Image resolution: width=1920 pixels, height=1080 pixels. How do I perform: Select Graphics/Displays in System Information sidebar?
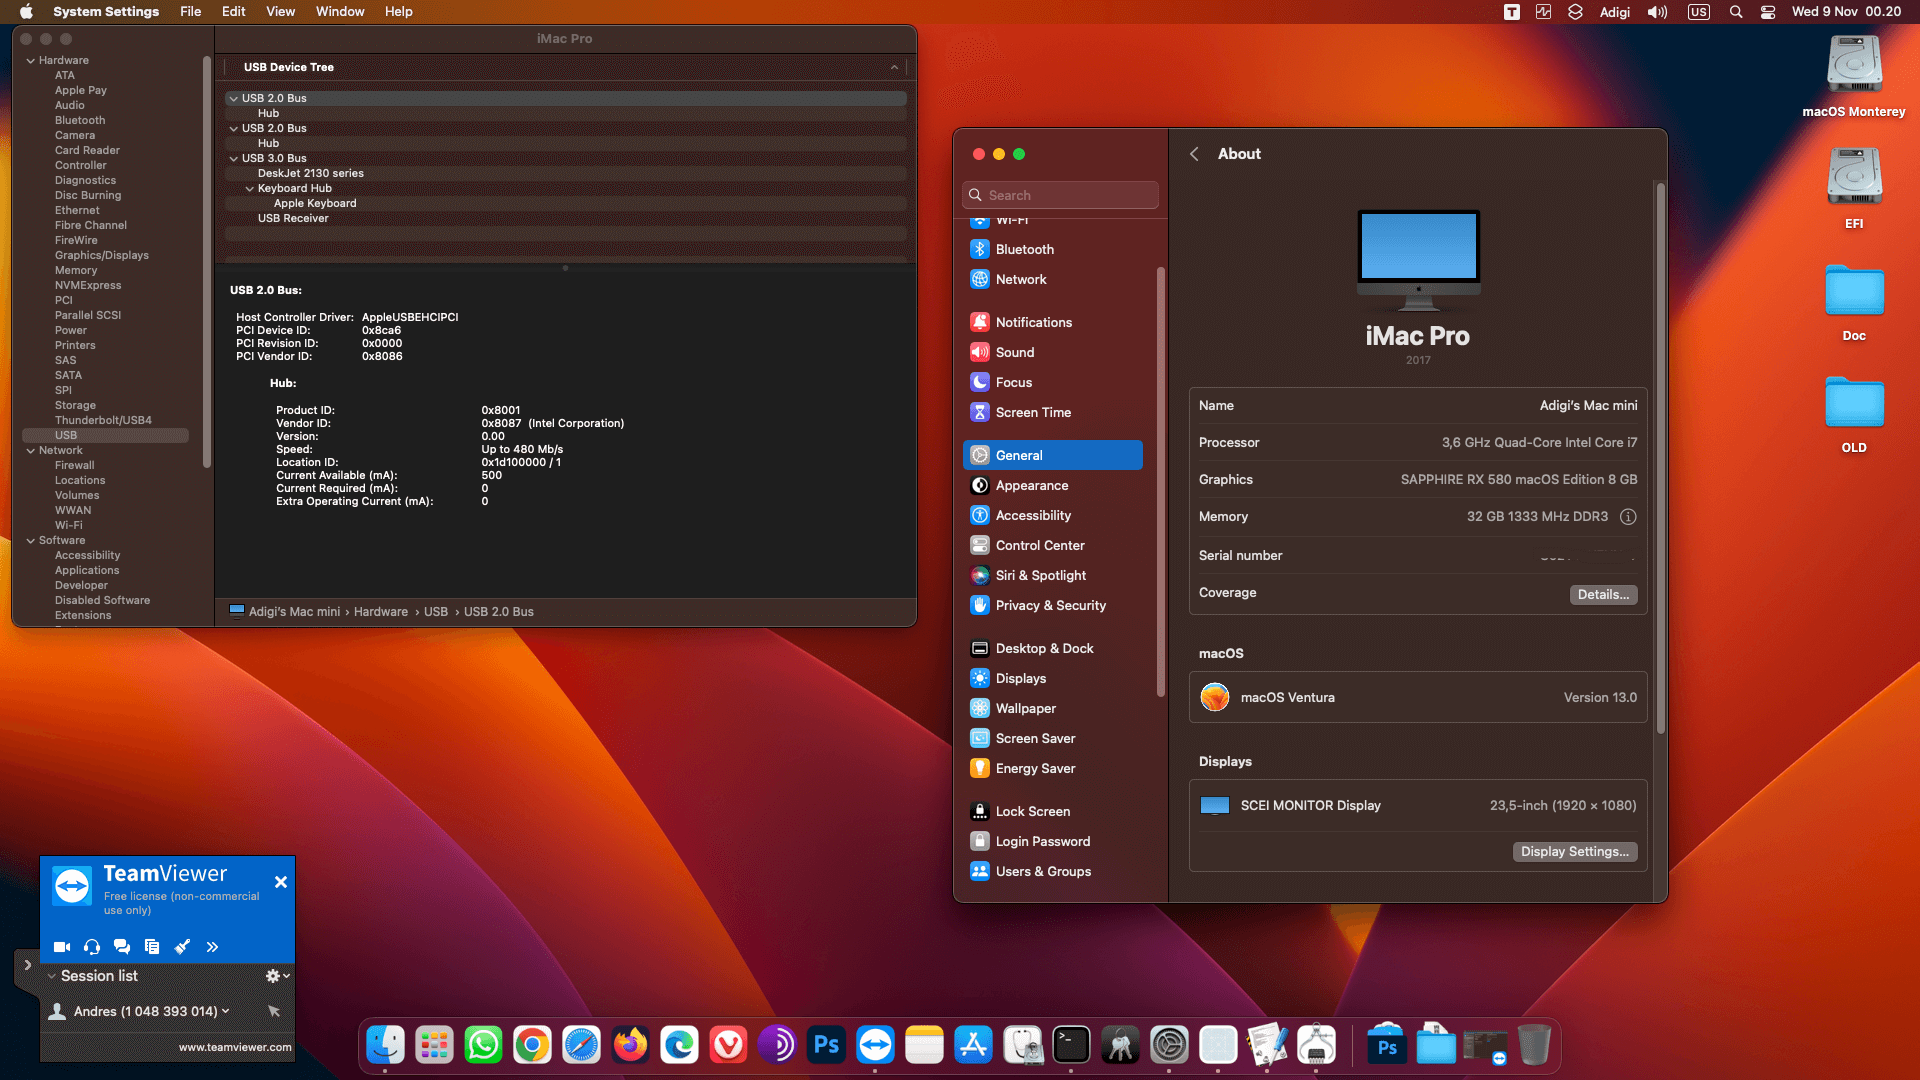(x=102, y=256)
